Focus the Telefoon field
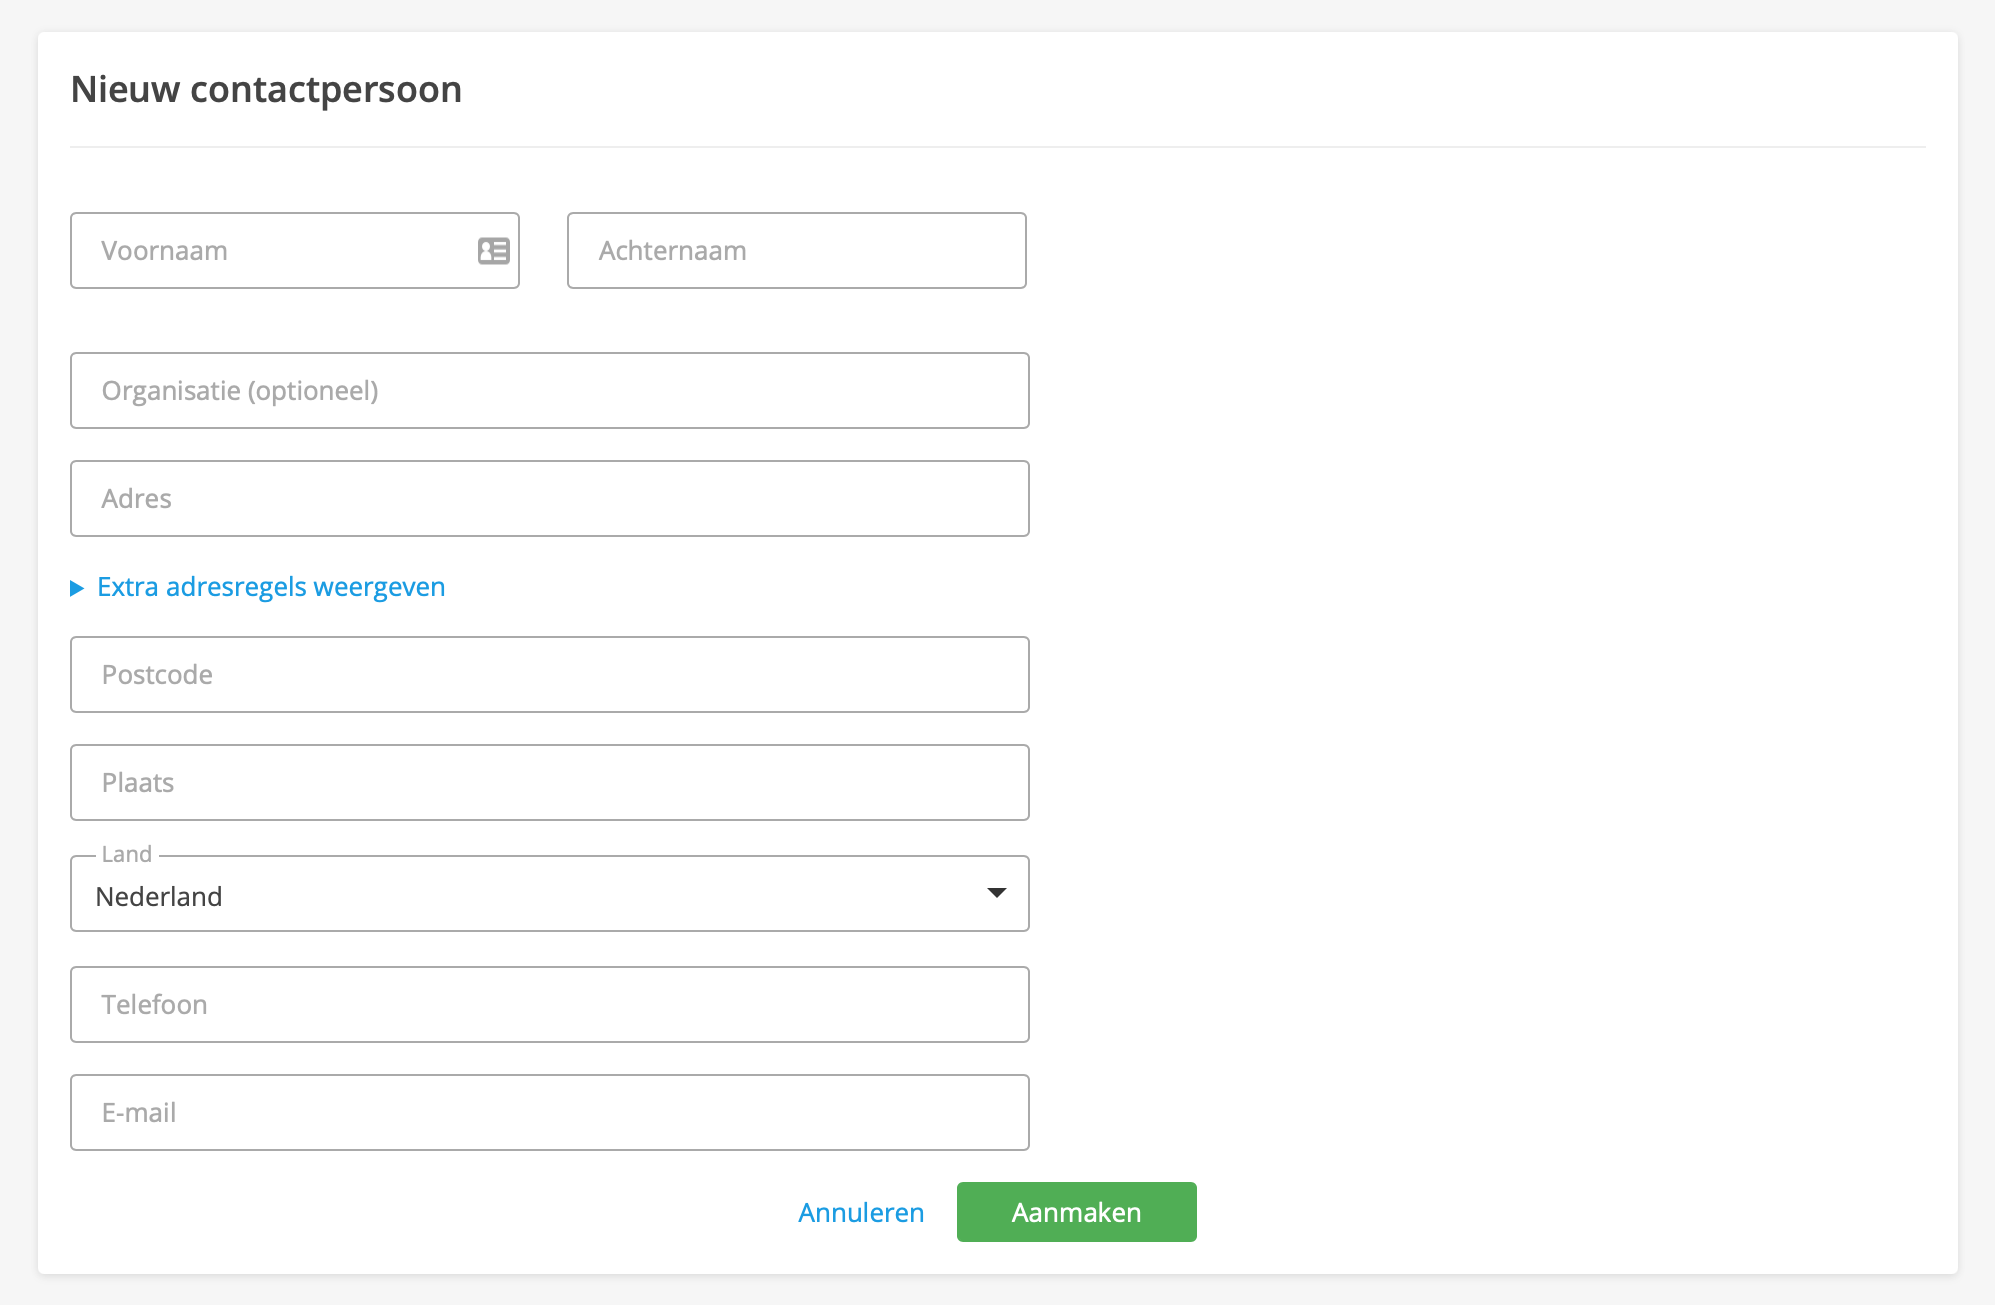 [x=550, y=1005]
